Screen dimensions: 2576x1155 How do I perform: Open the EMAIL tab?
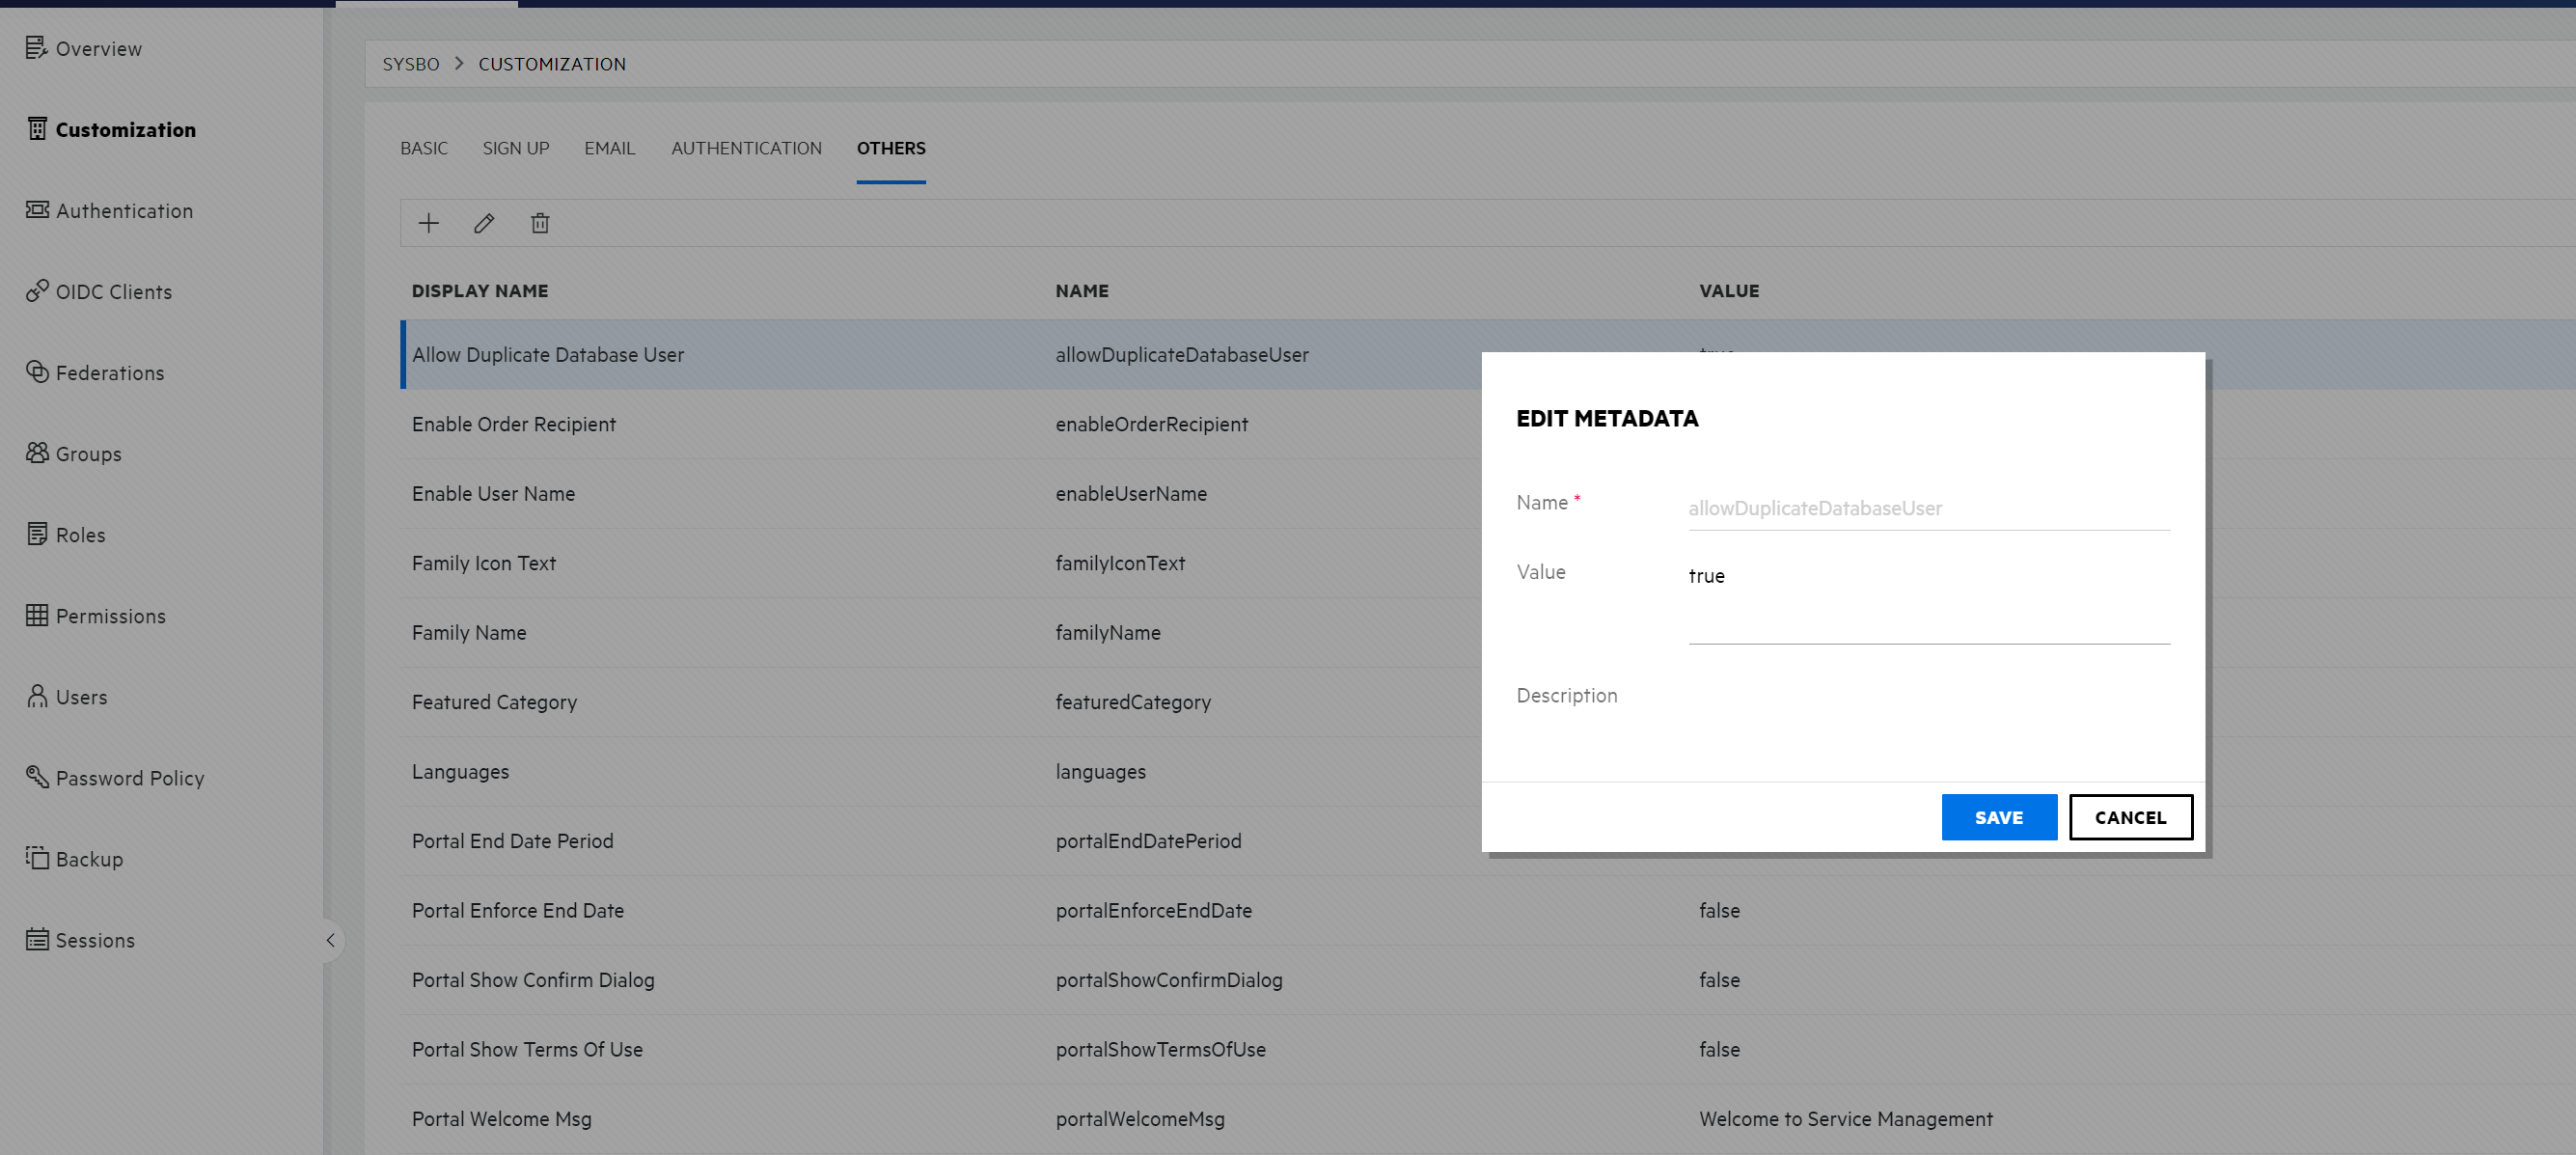tap(610, 148)
